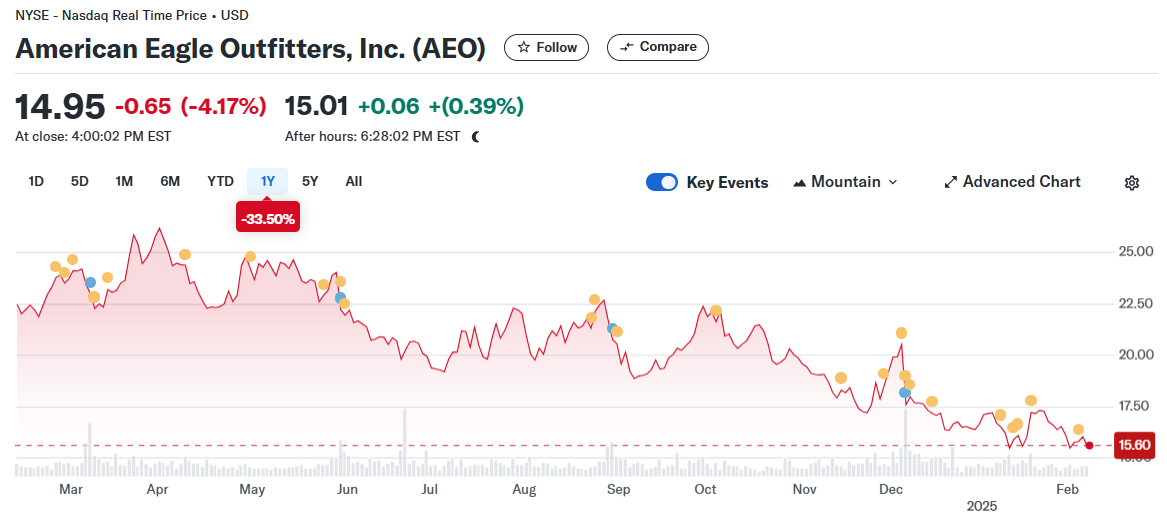
Task: Click the -0.65 (-4.17%) change text
Action: point(191,106)
